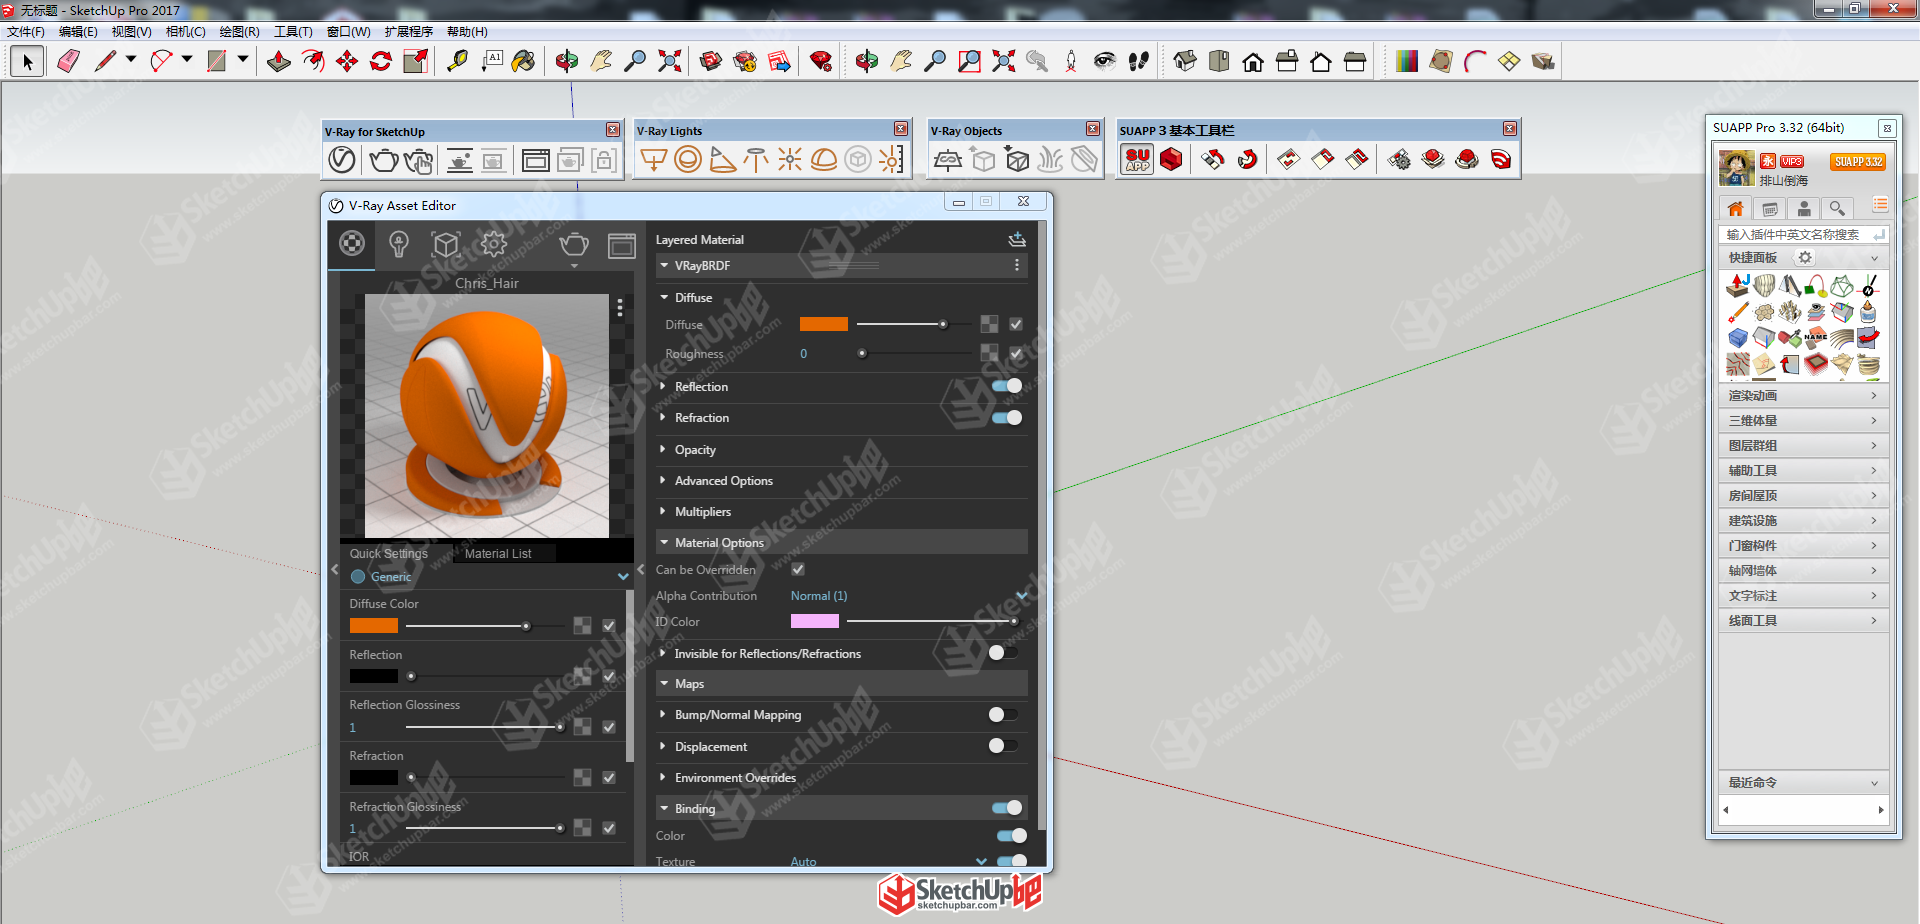Add a V-Ray Sphere Light

688,160
